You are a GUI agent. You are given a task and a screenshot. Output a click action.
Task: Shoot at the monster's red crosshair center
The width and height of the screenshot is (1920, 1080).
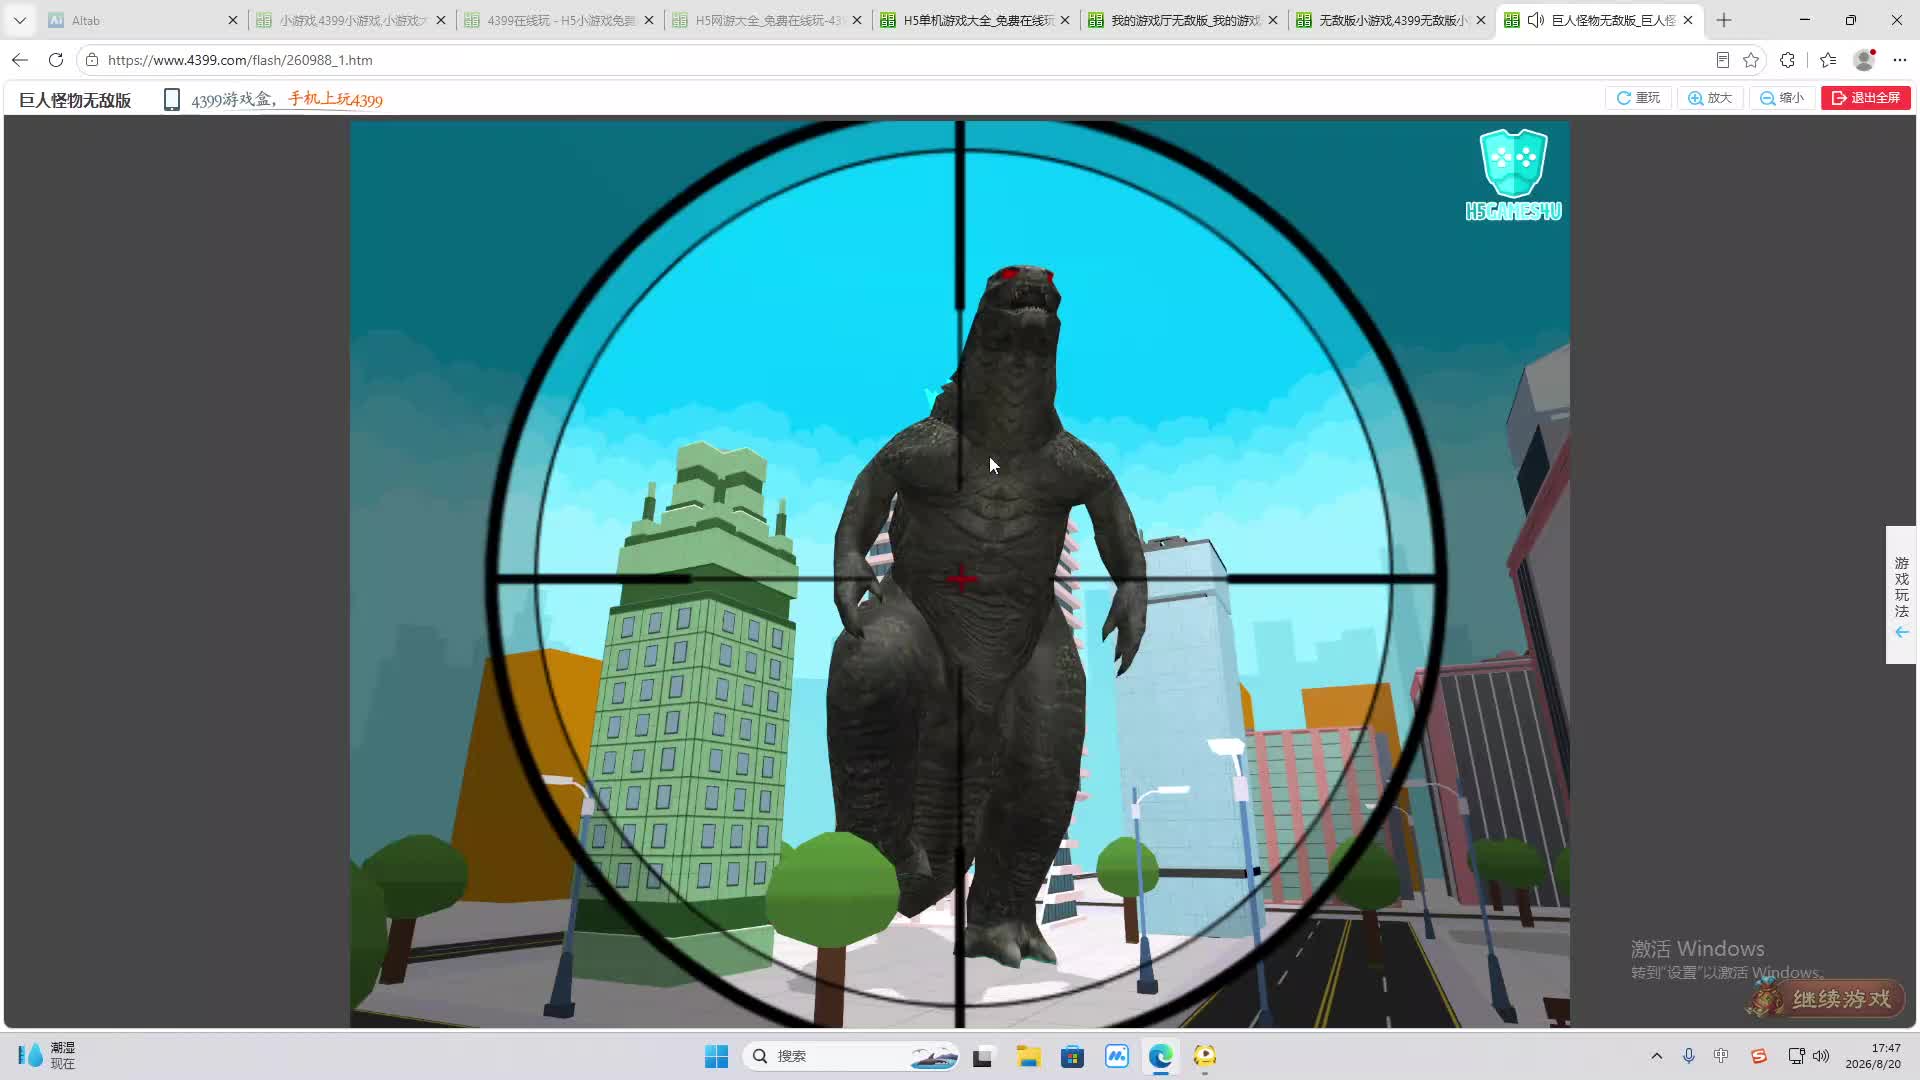[x=961, y=578]
